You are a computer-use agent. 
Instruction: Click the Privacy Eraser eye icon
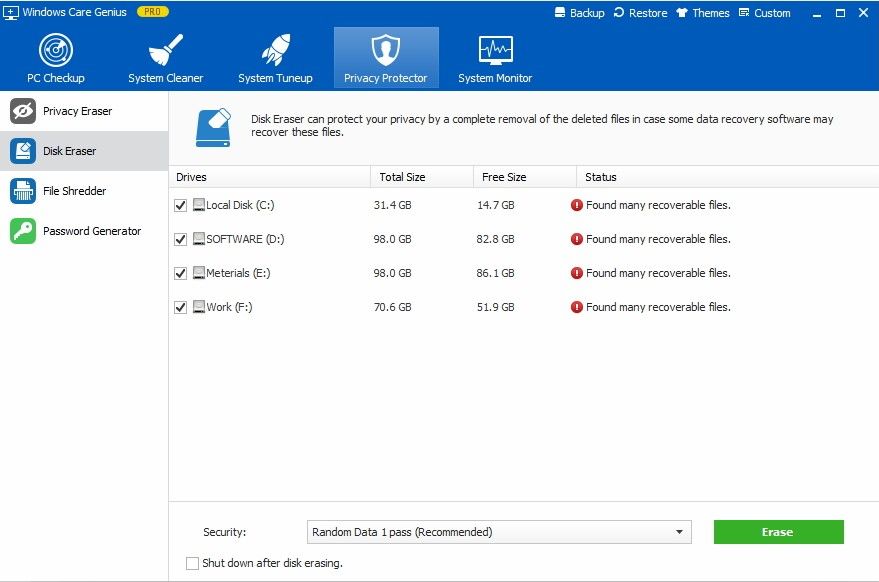click(x=23, y=111)
